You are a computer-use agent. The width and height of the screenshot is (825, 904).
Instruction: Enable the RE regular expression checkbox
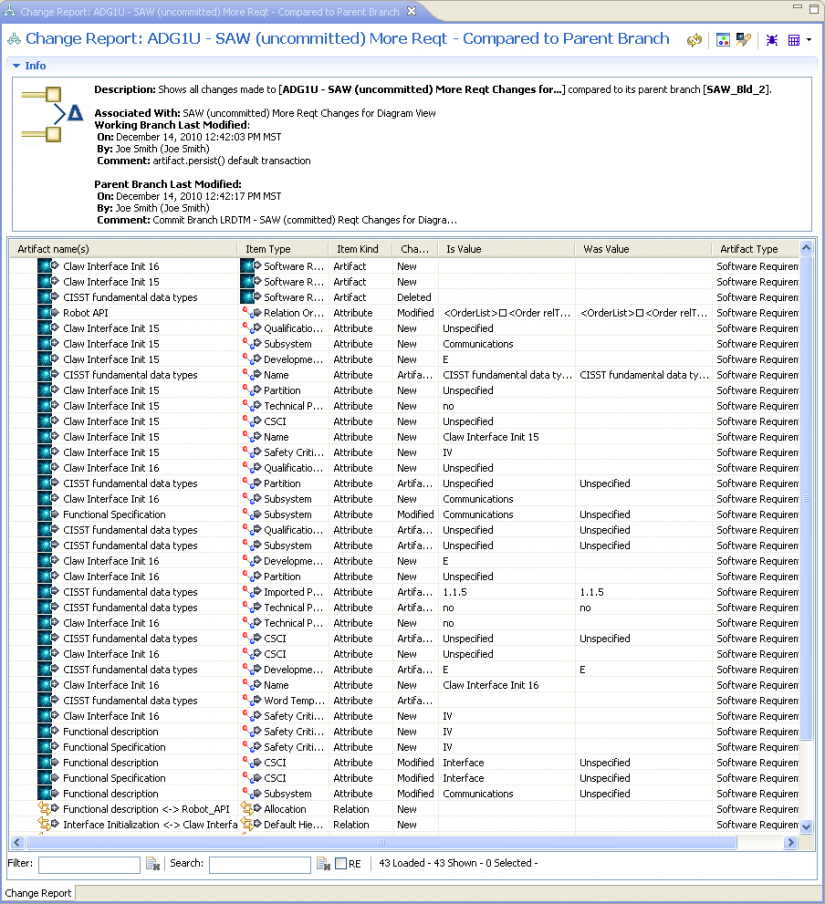pyautogui.click(x=341, y=864)
